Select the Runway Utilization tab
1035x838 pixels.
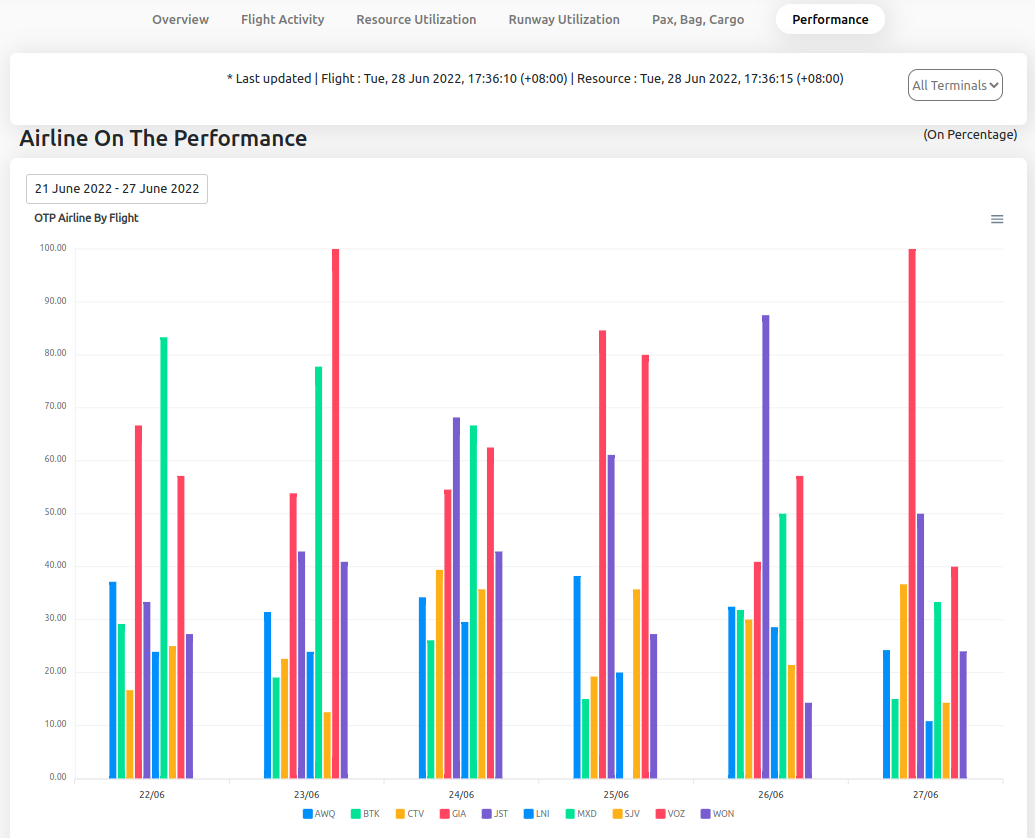[564, 20]
